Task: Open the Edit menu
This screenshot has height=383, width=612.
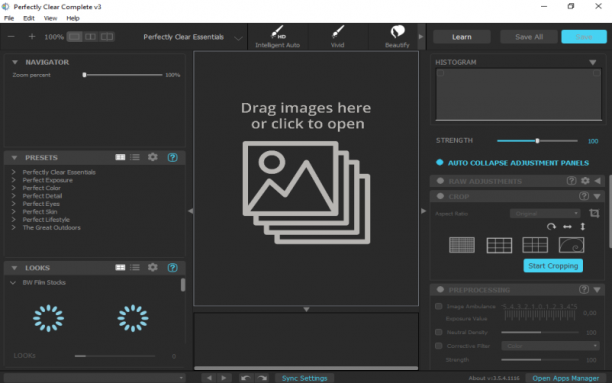Action: click(28, 18)
